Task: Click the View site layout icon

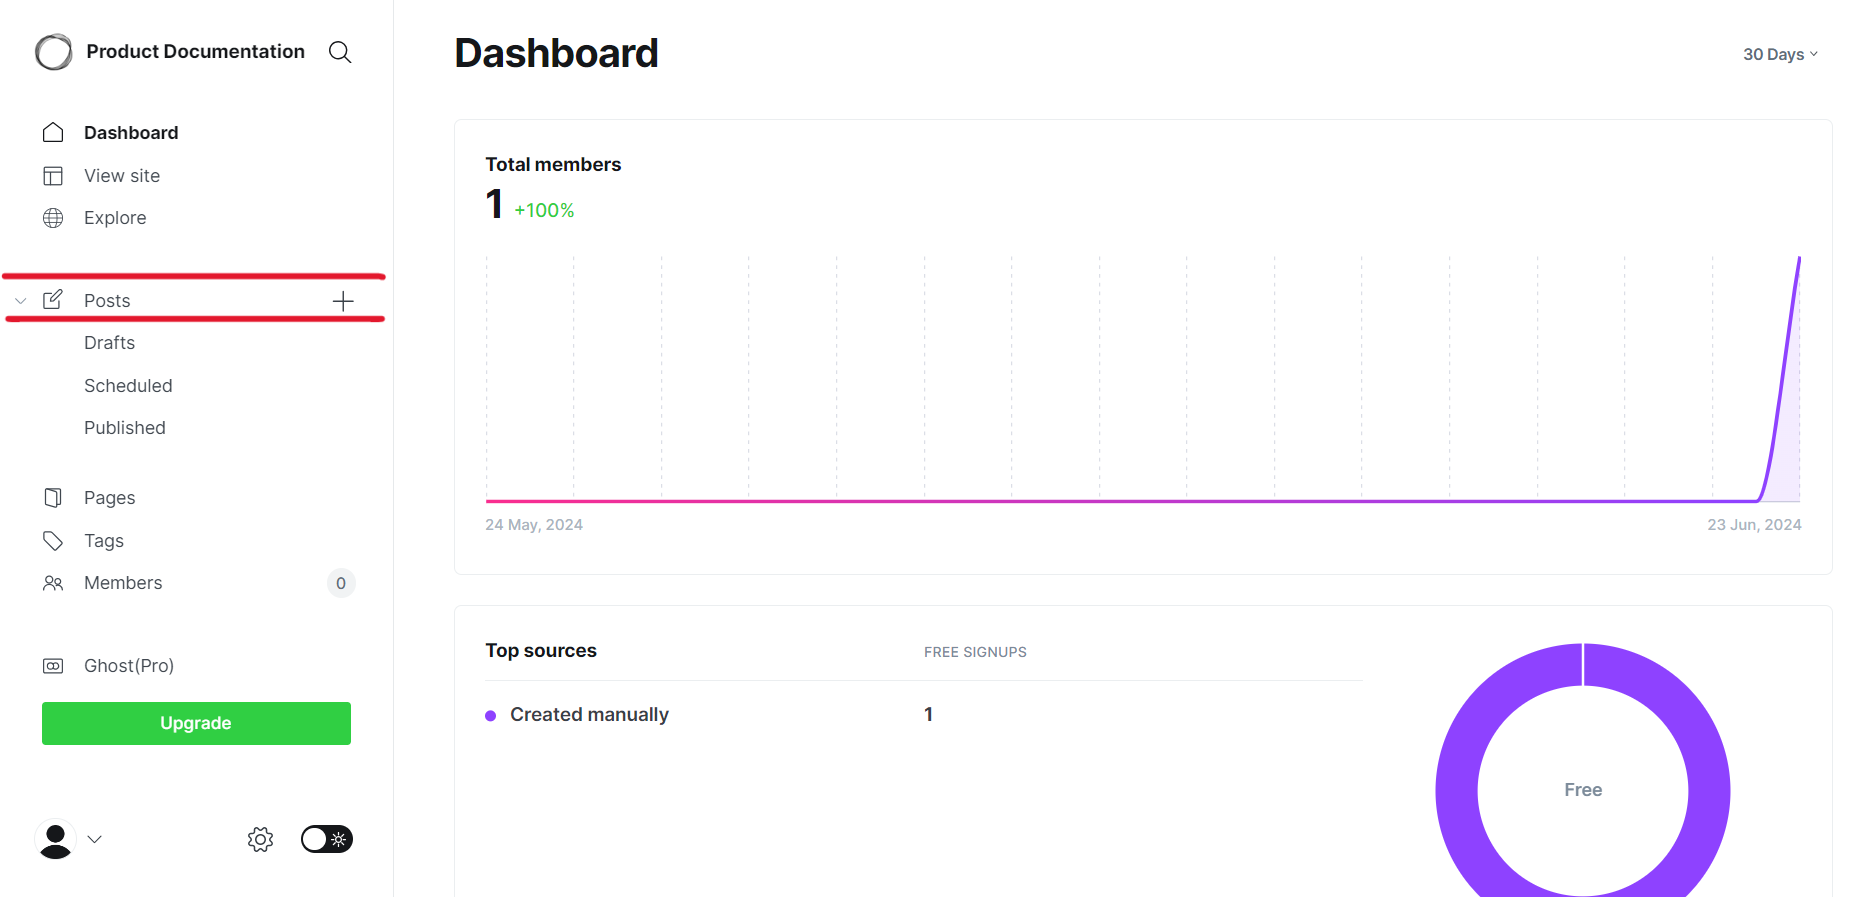Action: 53,176
